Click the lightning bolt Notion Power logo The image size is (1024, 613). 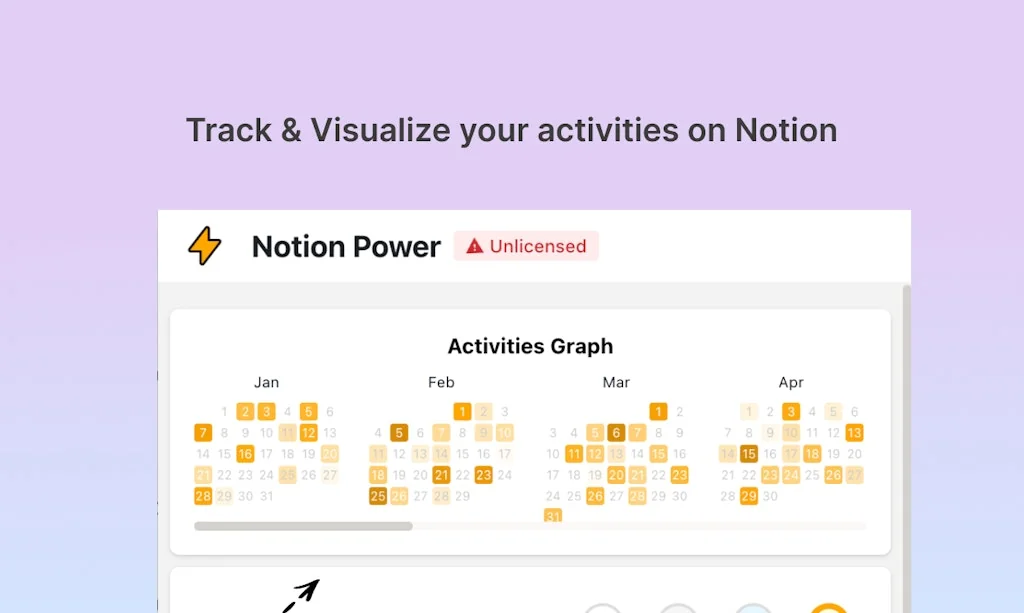pyautogui.click(x=204, y=246)
